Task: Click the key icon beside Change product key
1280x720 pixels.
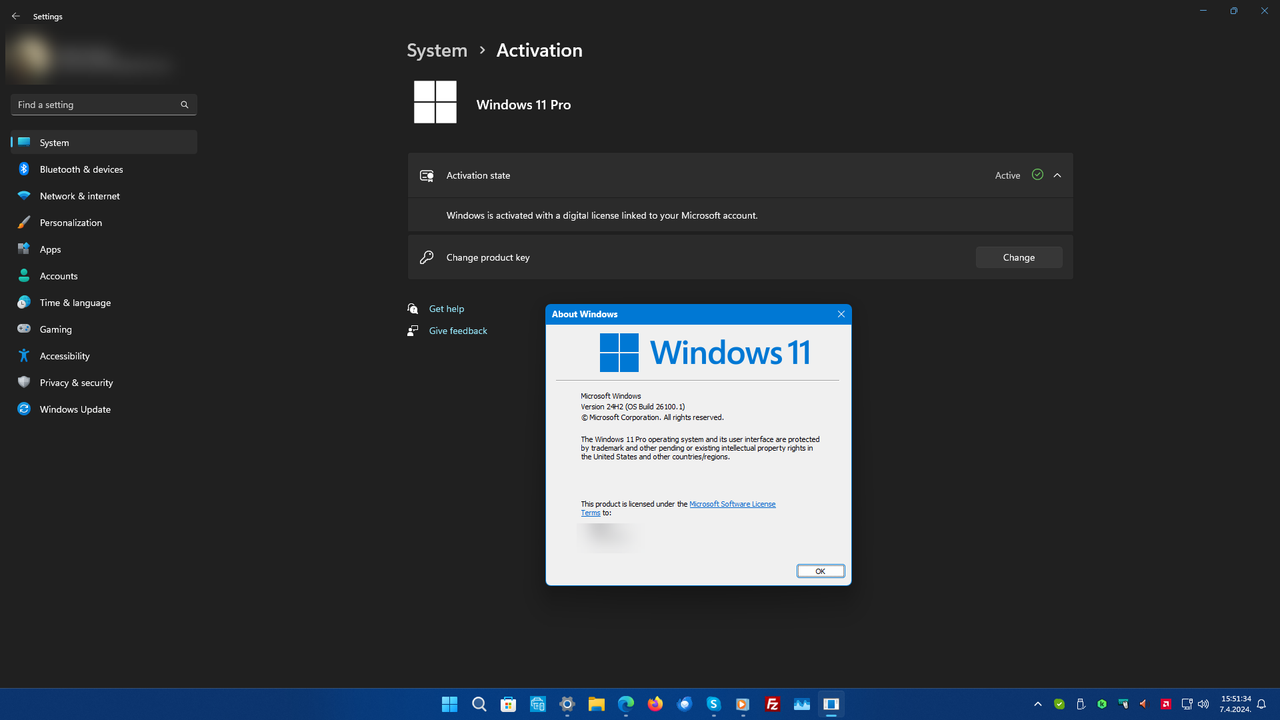Action: pyautogui.click(x=427, y=257)
